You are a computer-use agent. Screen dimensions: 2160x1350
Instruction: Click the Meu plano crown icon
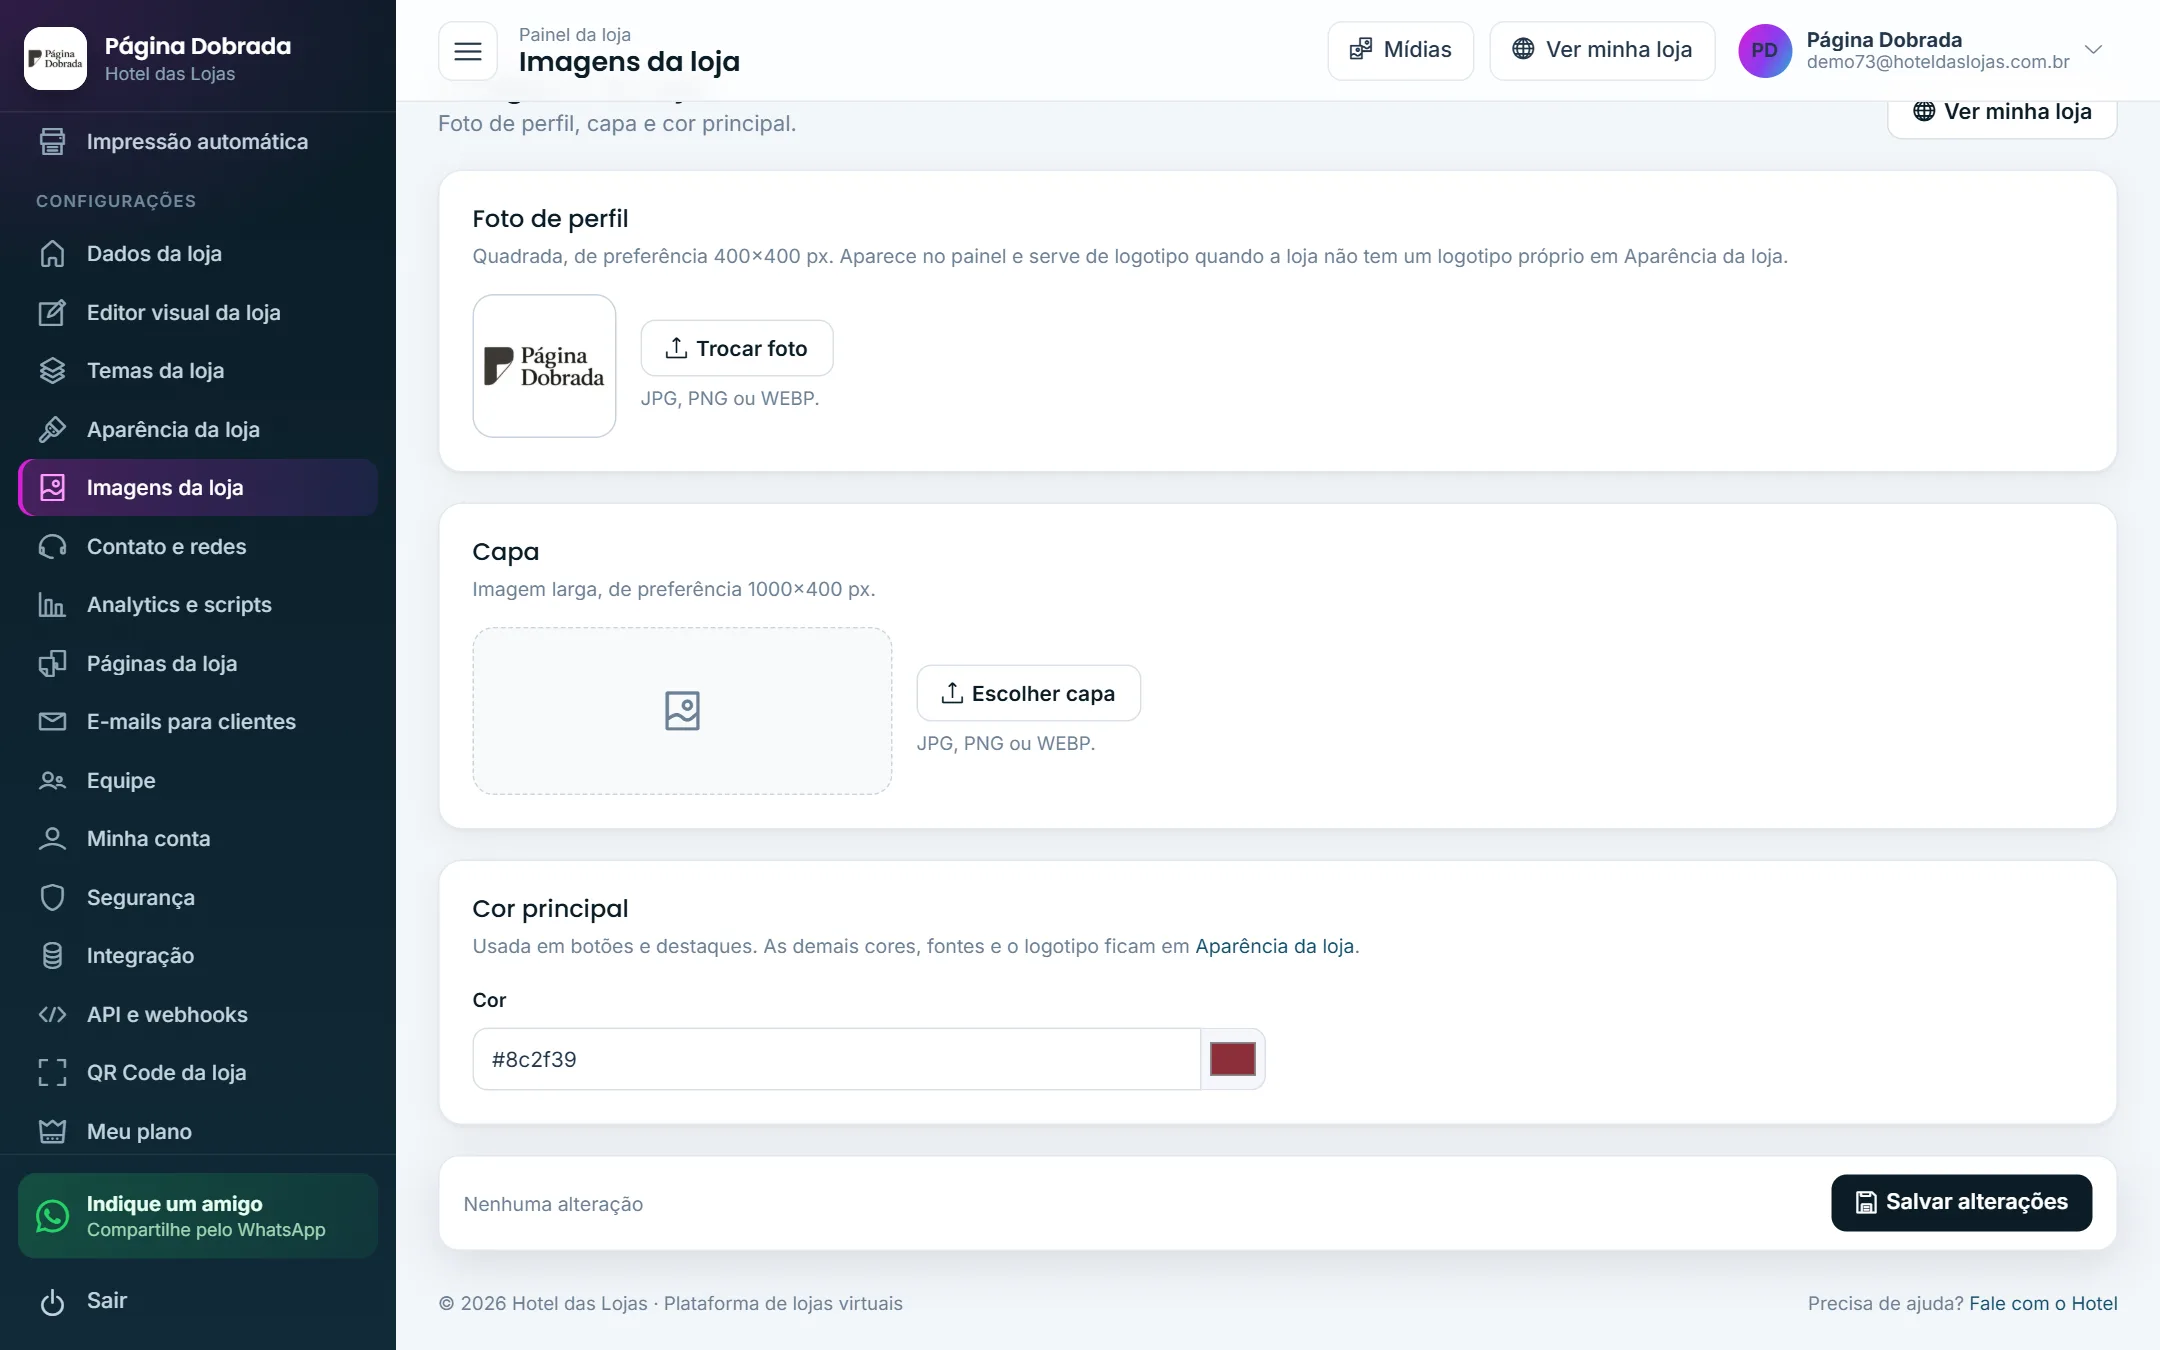click(52, 1132)
